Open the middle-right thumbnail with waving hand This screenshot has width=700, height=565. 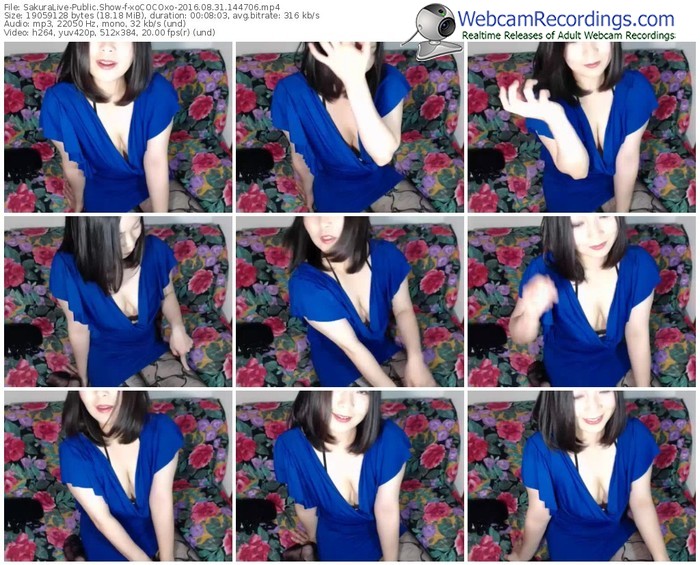582,302
